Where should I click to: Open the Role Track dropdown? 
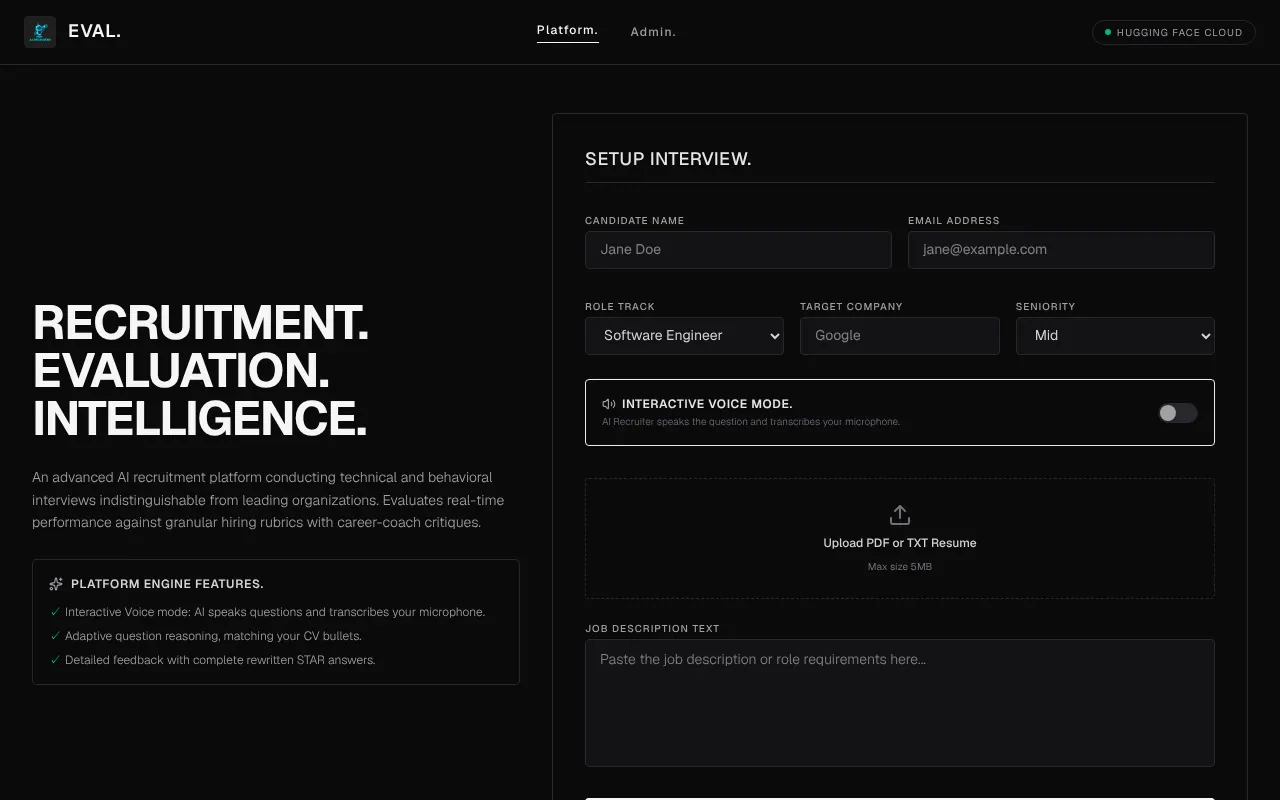pos(684,336)
